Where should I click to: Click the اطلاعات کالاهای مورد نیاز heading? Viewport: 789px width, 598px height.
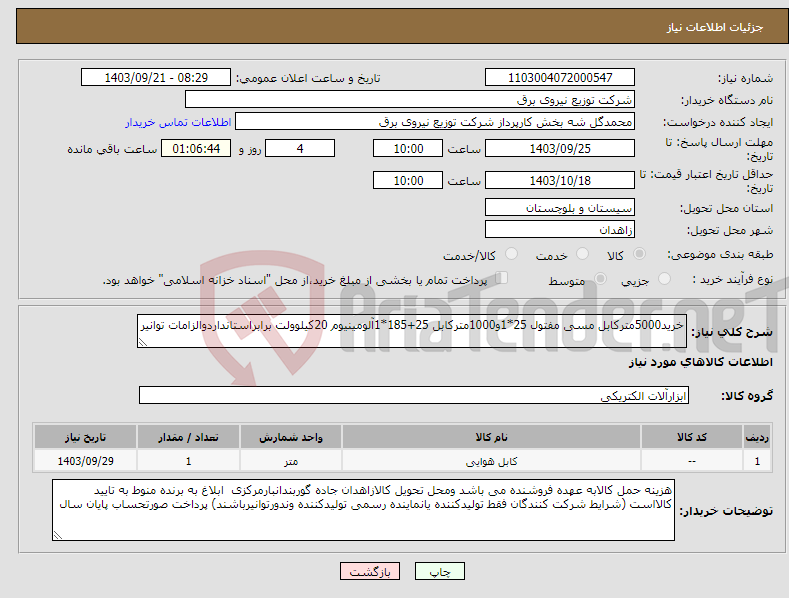click(700, 362)
